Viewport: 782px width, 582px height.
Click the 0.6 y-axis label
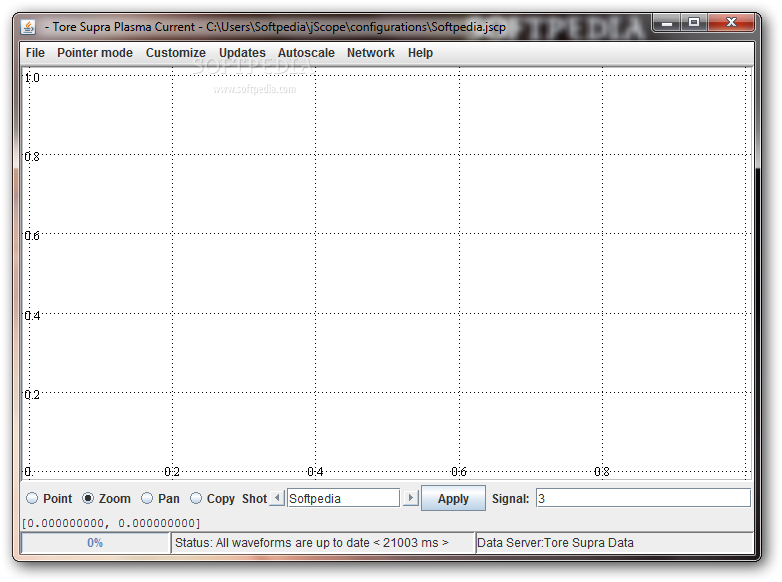(32, 235)
